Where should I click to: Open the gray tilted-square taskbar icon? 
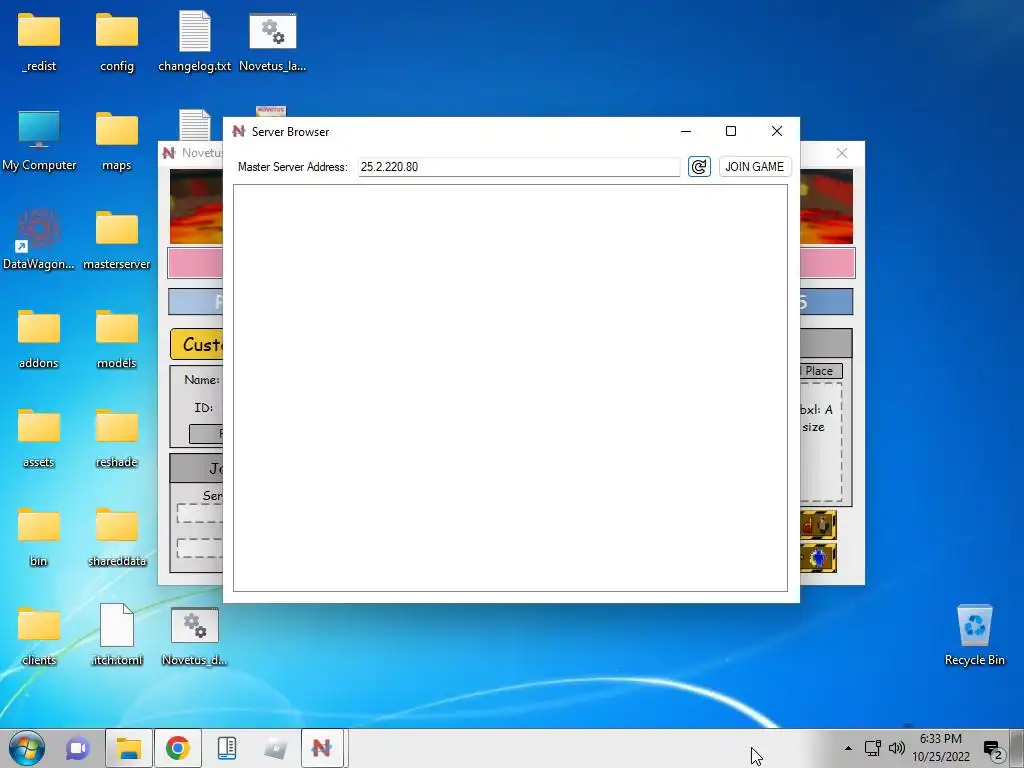[x=275, y=748]
